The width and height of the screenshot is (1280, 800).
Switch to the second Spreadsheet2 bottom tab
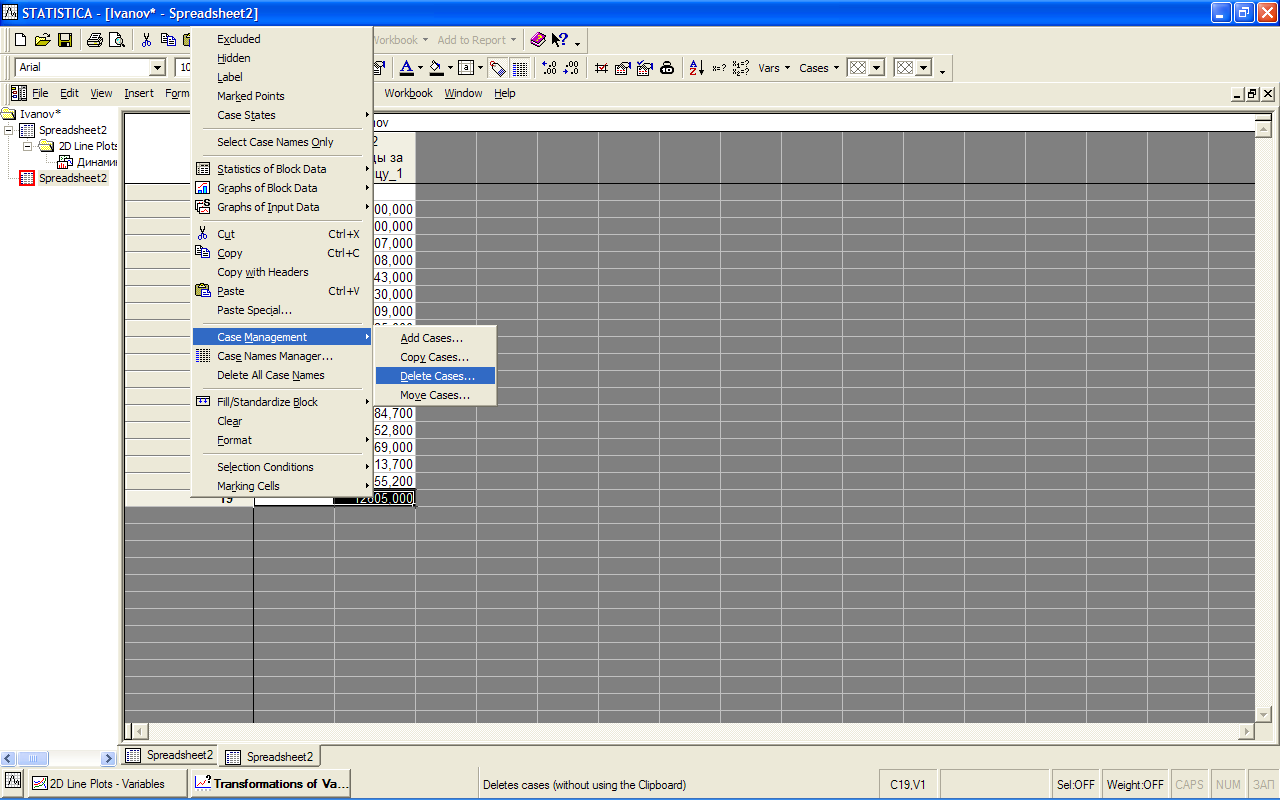[x=270, y=756]
